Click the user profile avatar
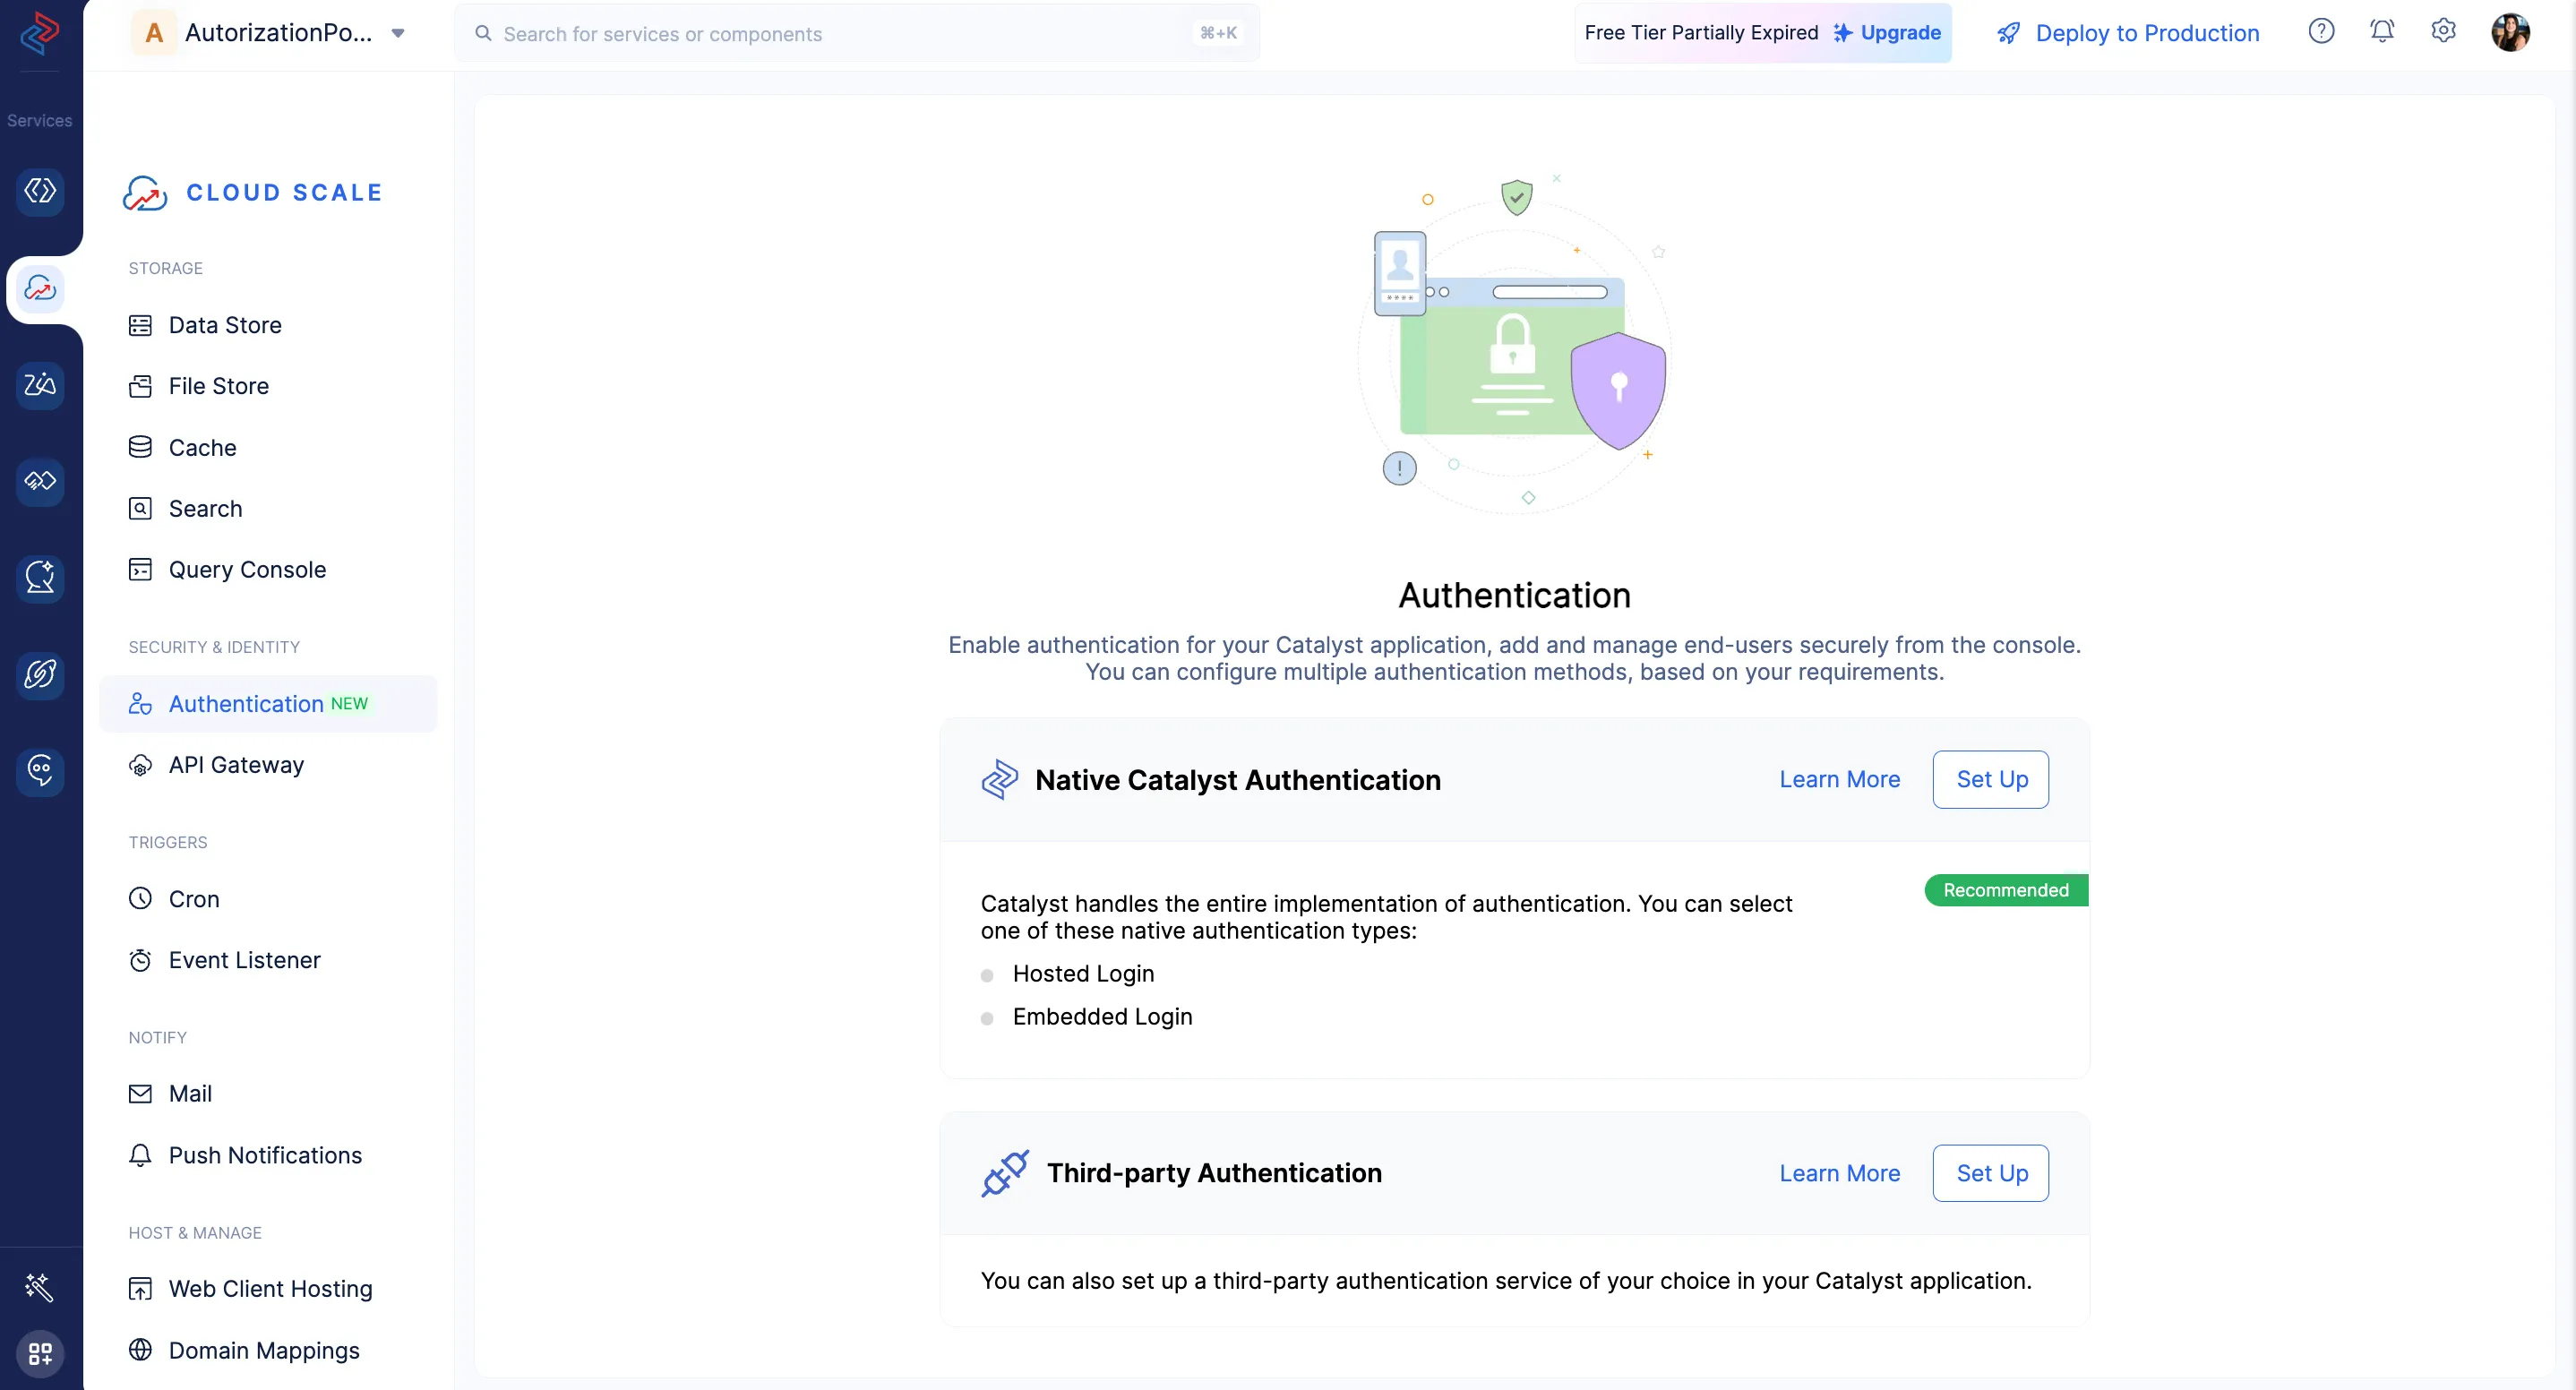This screenshot has height=1390, width=2576. pos(2510,32)
